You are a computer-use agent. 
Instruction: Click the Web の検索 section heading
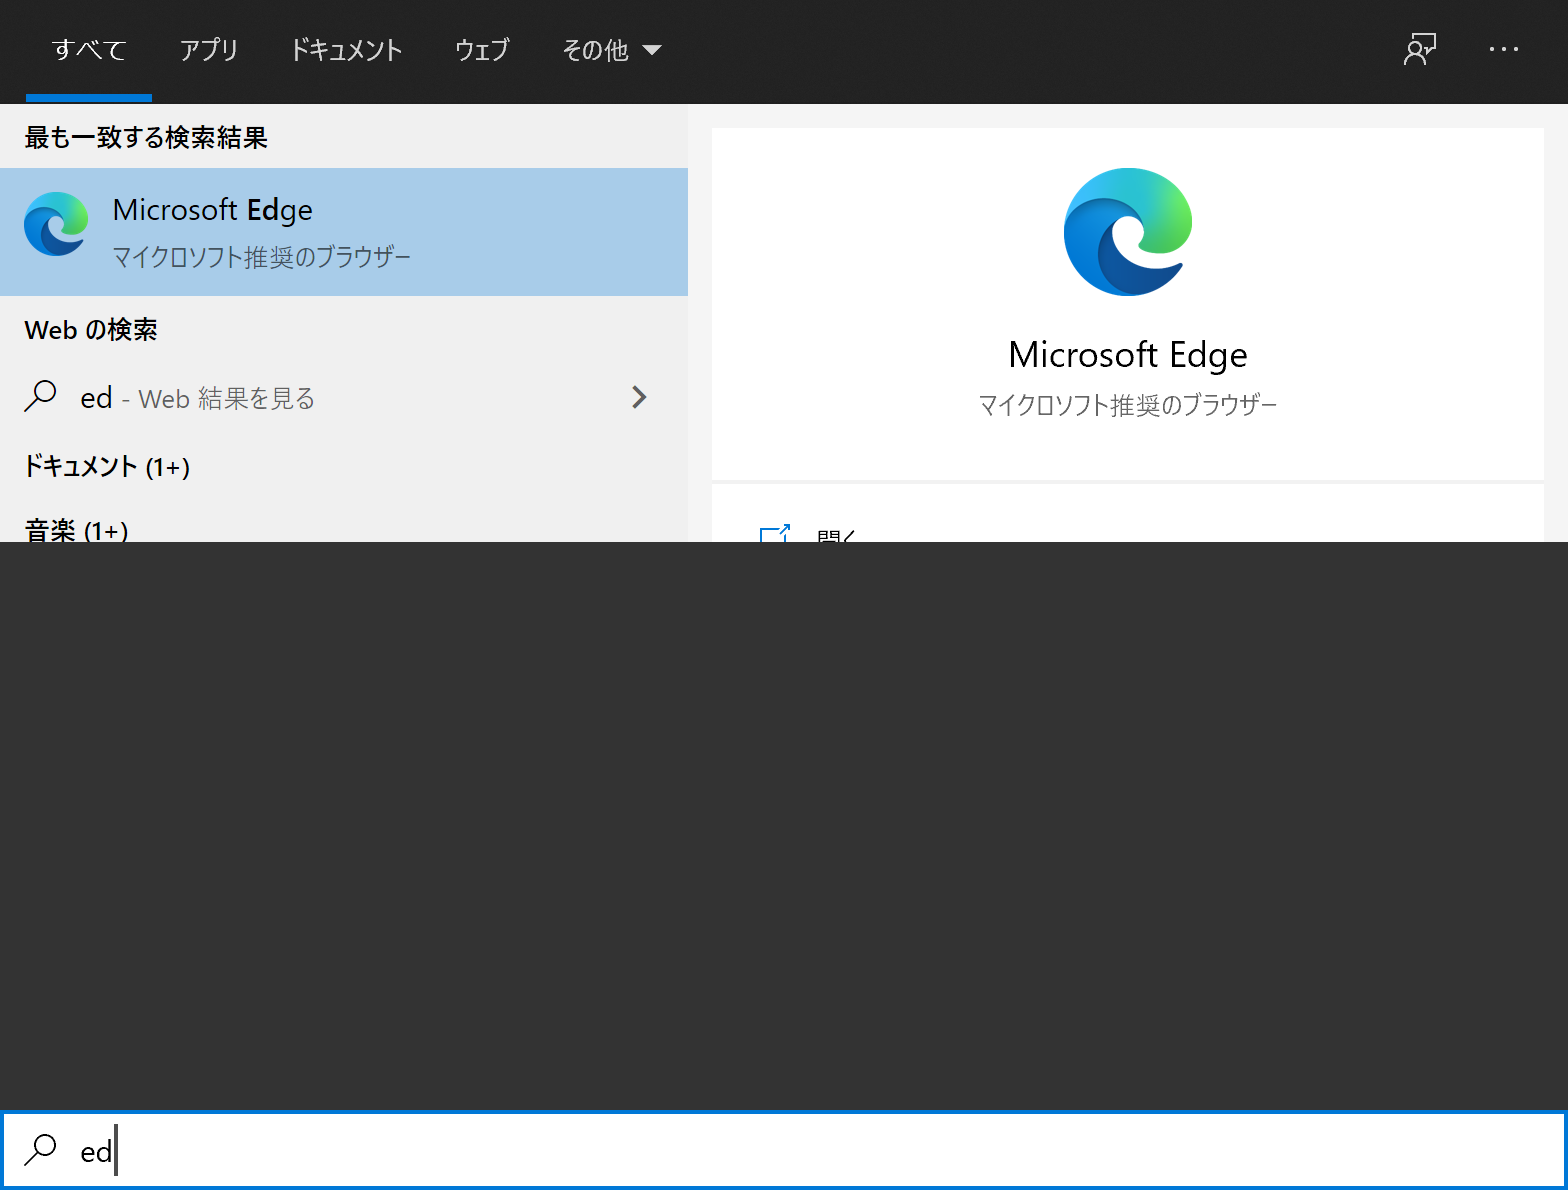(91, 330)
